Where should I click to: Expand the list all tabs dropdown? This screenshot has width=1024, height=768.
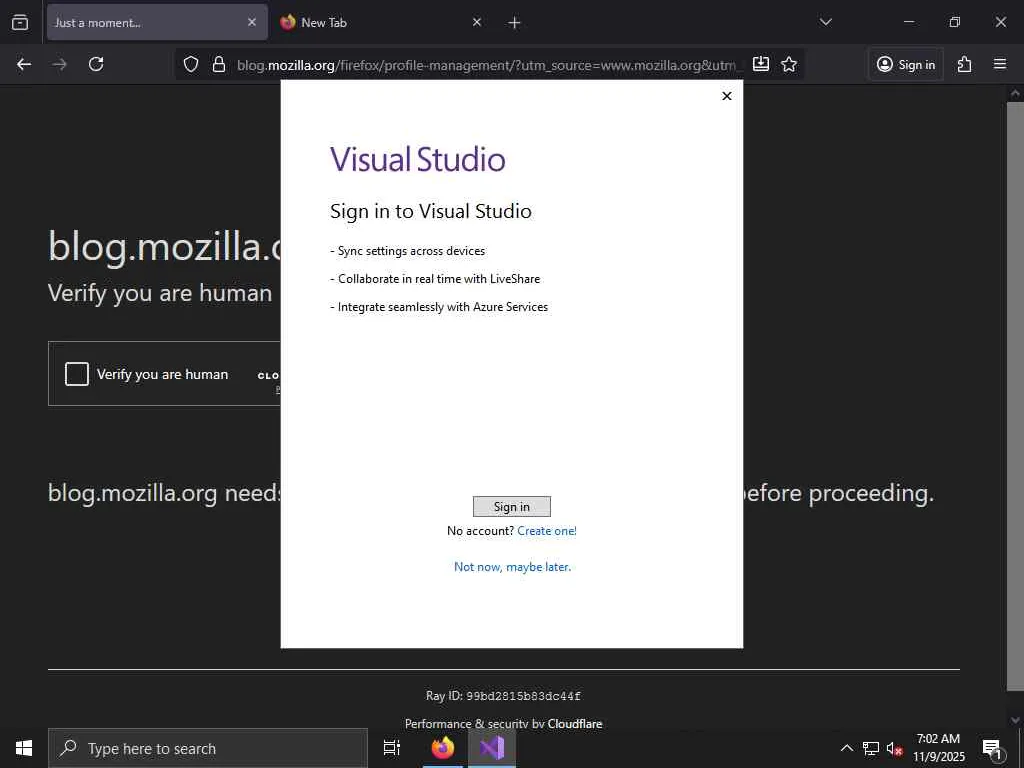coord(825,22)
